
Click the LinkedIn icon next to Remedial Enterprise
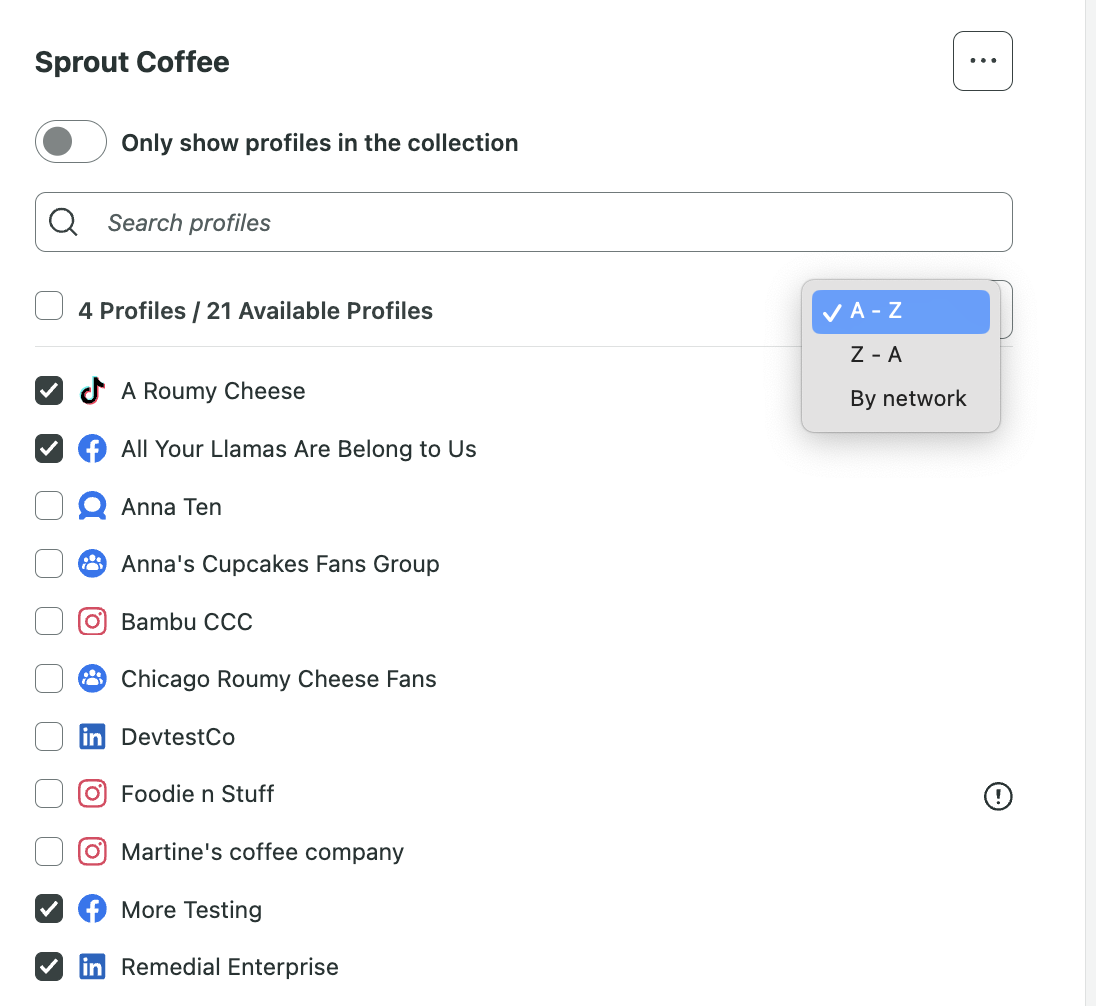pyautogui.click(x=92, y=966)
